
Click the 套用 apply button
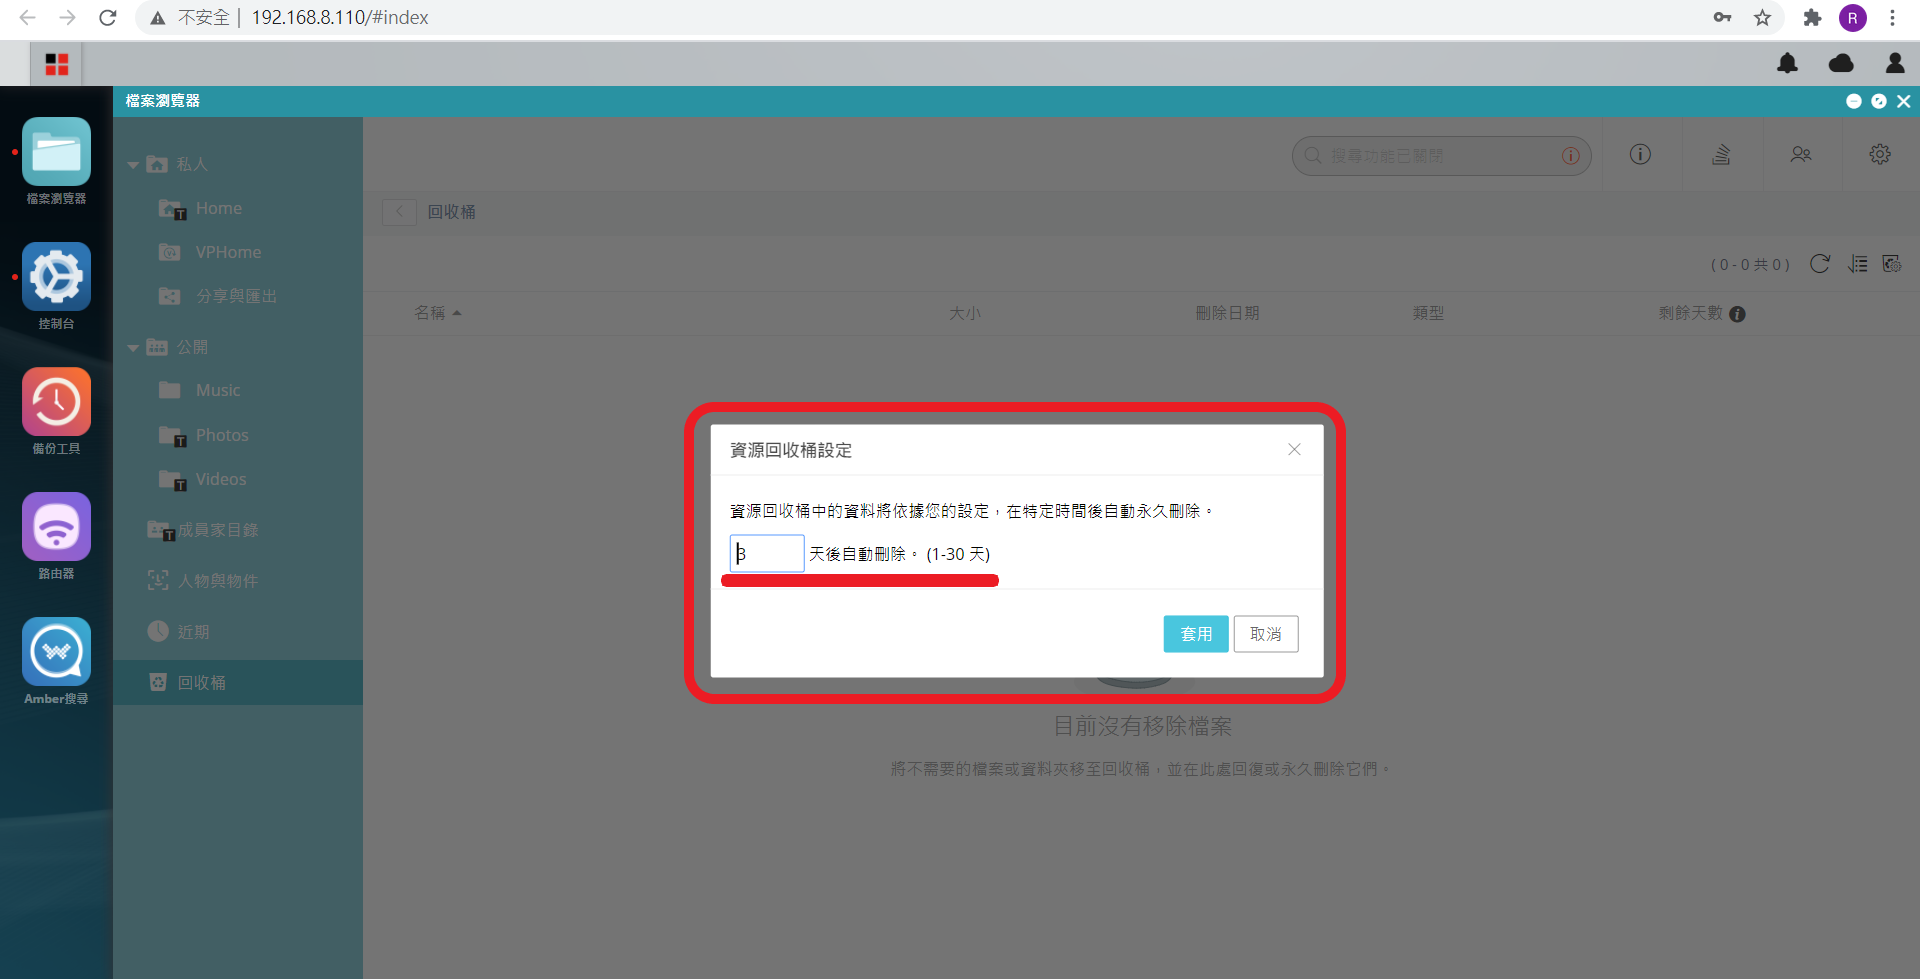point(1196,634)
